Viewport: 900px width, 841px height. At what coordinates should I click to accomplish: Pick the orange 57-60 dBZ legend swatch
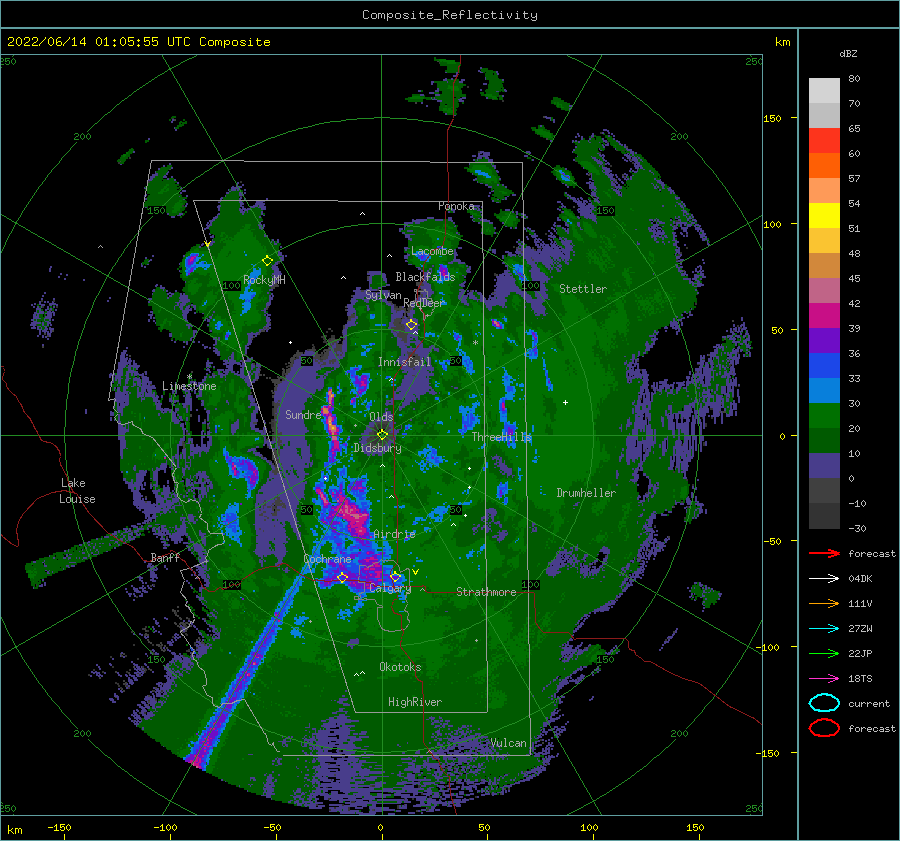(824, 166)
